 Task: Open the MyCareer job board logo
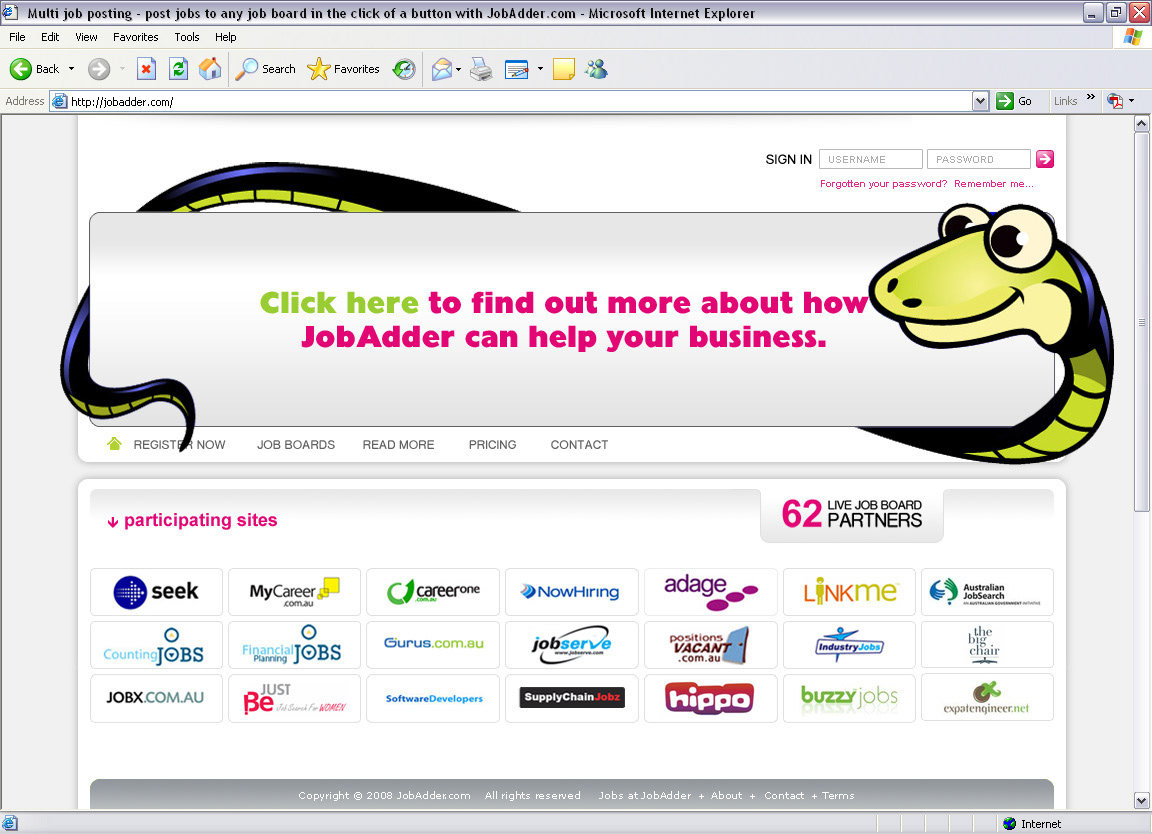coord(295,592)
